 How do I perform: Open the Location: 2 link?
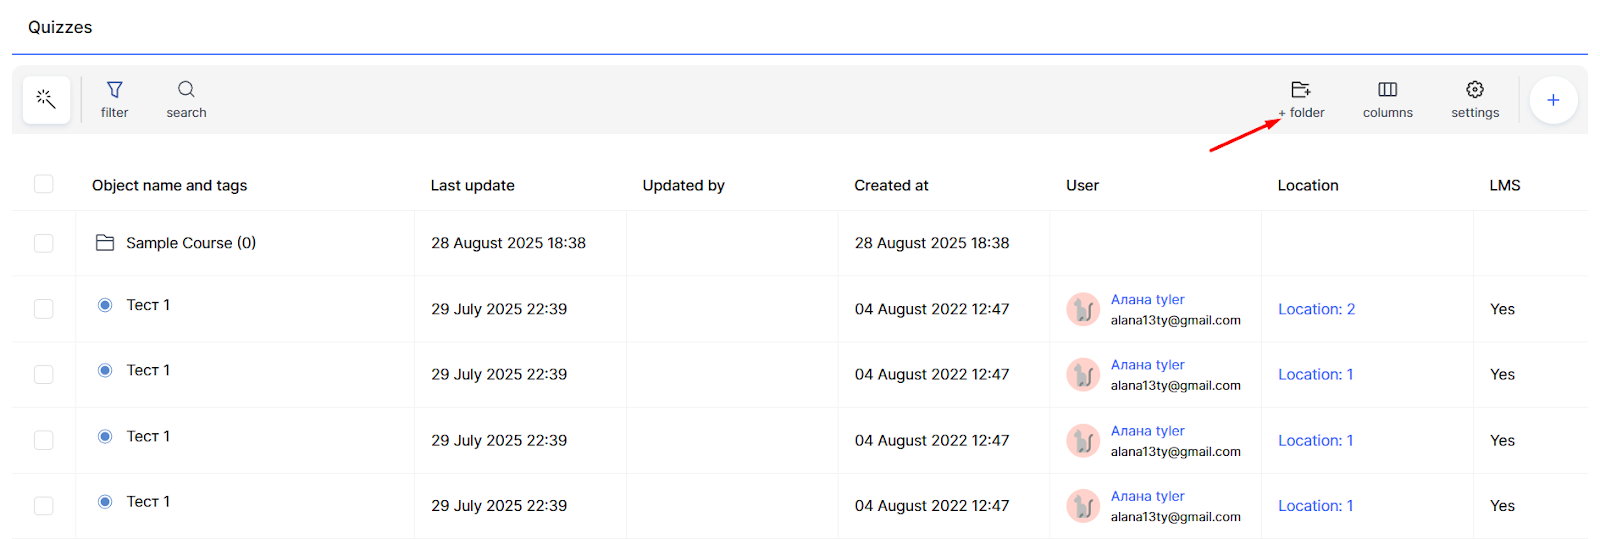(x=1316, y=309)
